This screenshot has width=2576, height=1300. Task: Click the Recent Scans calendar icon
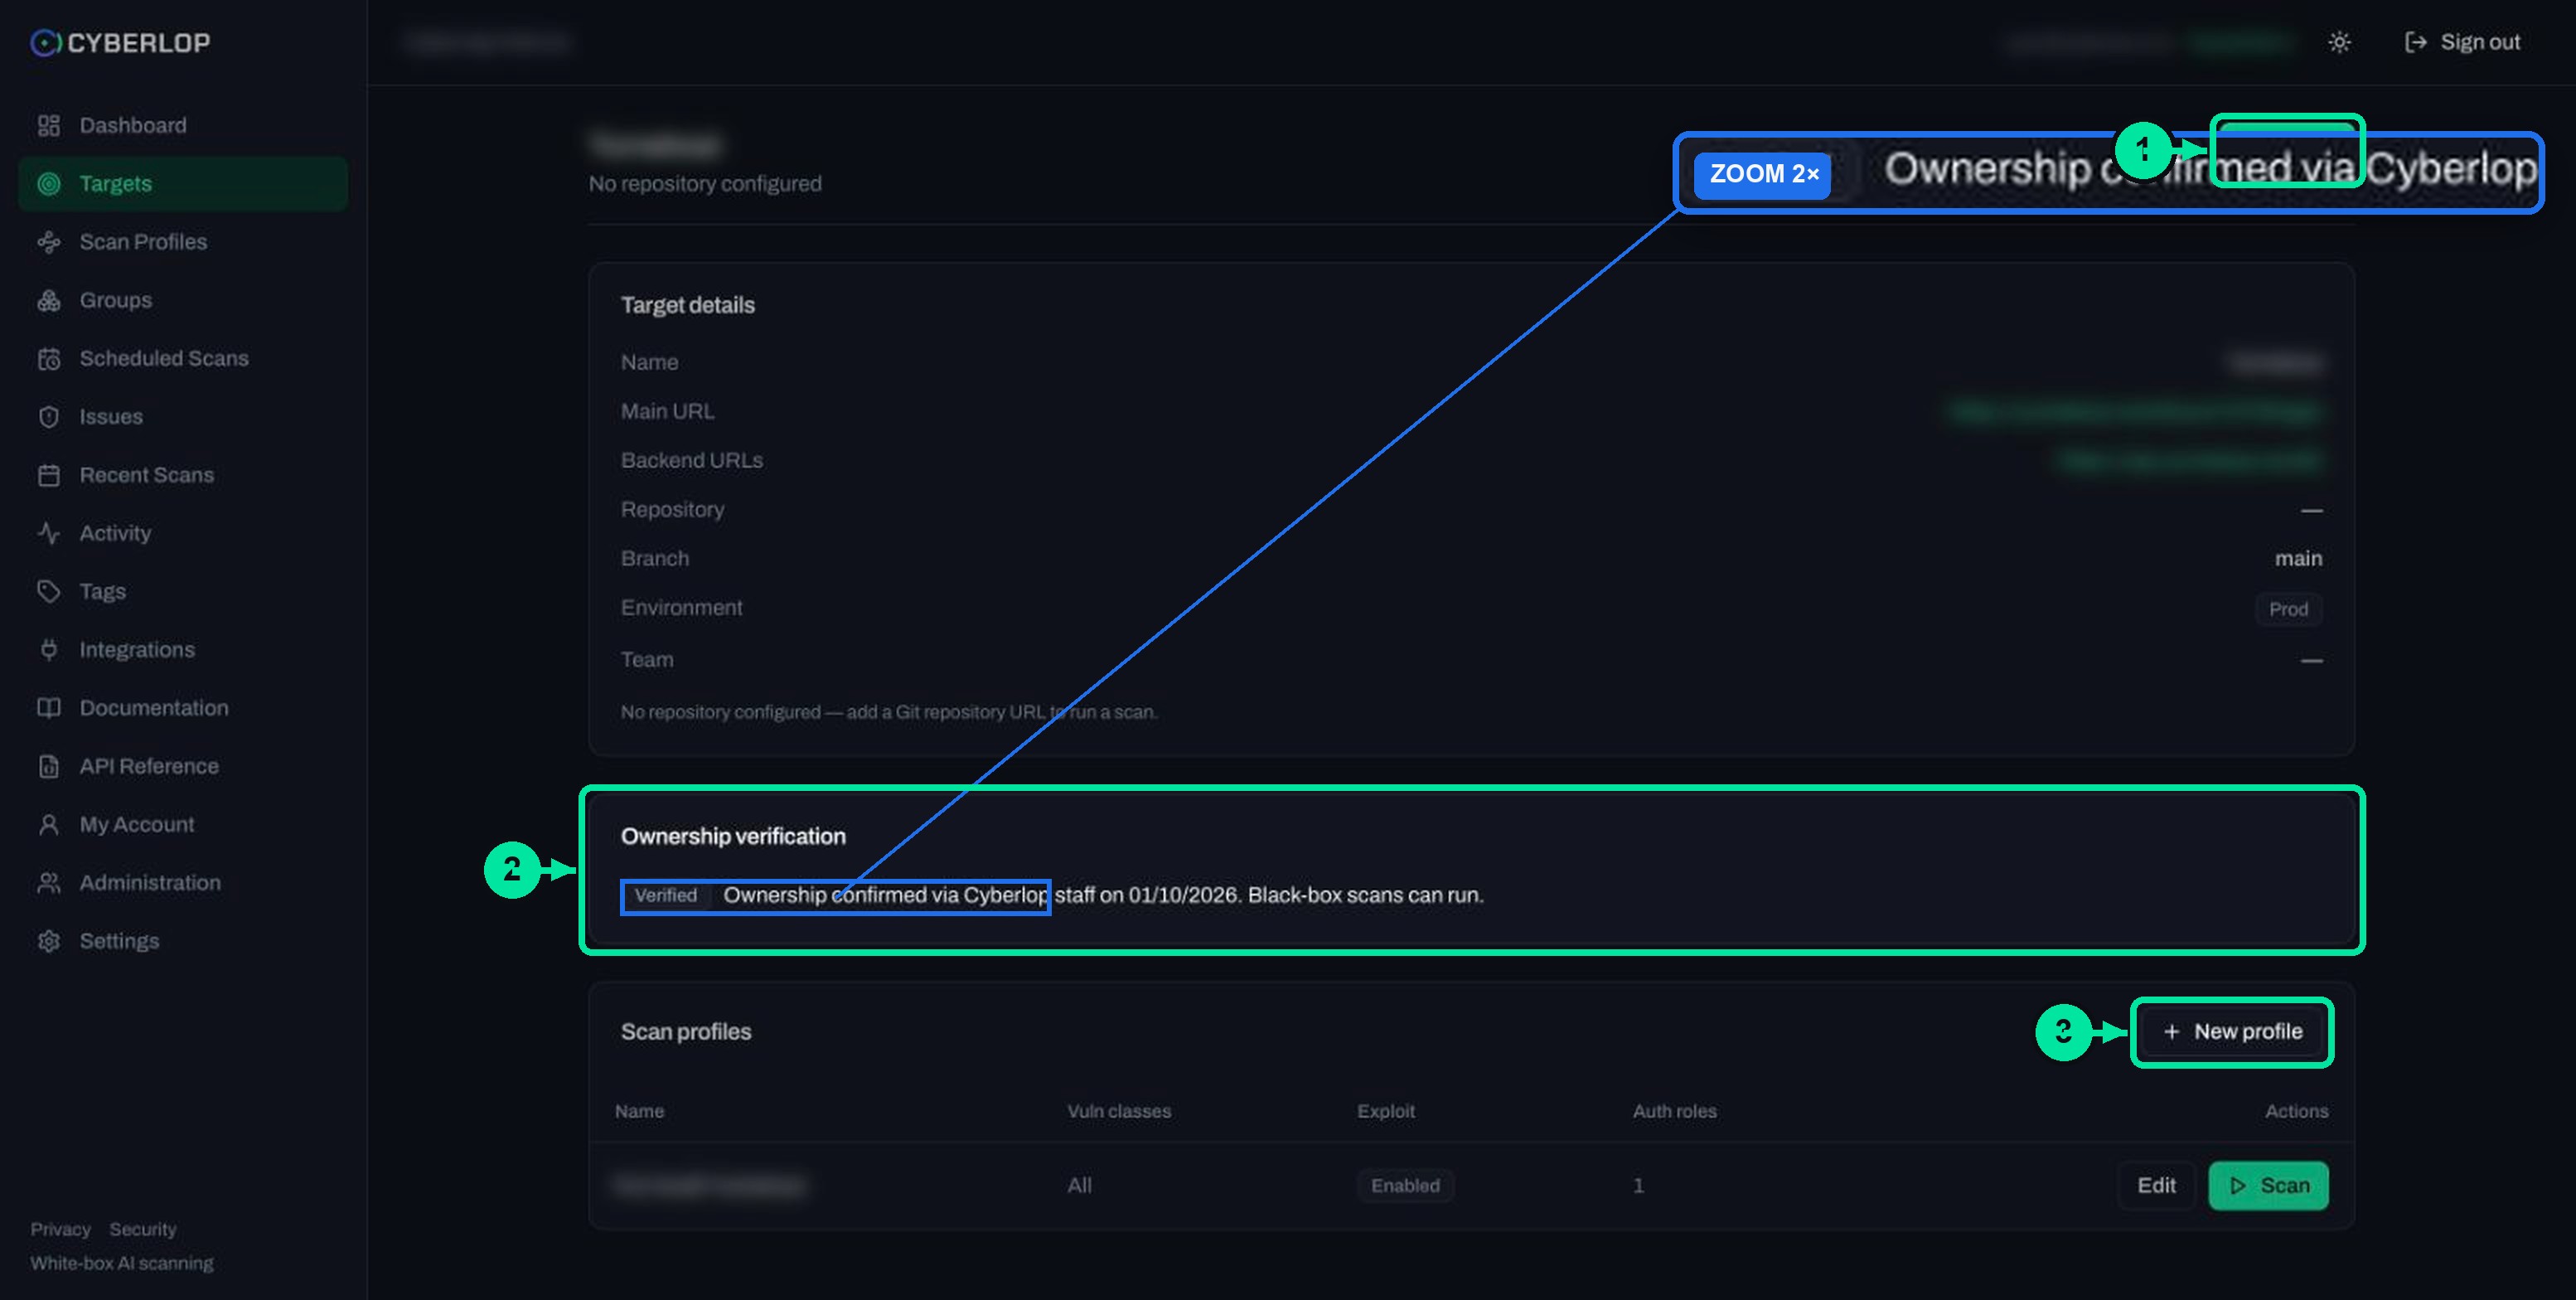click(49, 475)
